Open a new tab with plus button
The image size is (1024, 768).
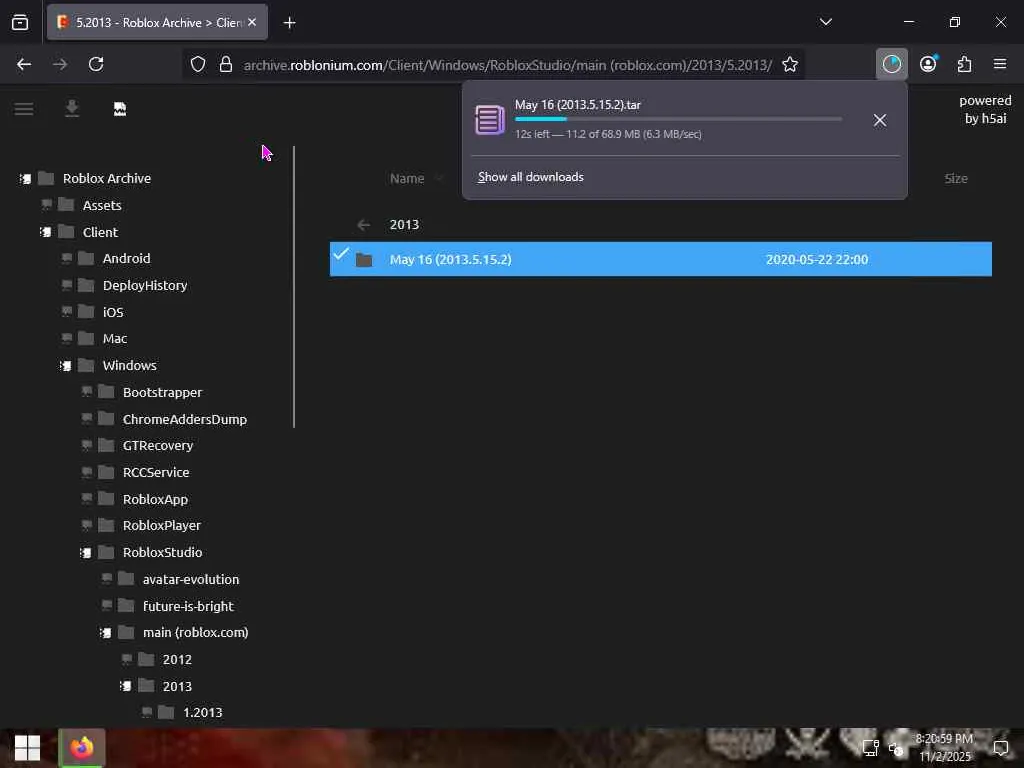point(289,23)
